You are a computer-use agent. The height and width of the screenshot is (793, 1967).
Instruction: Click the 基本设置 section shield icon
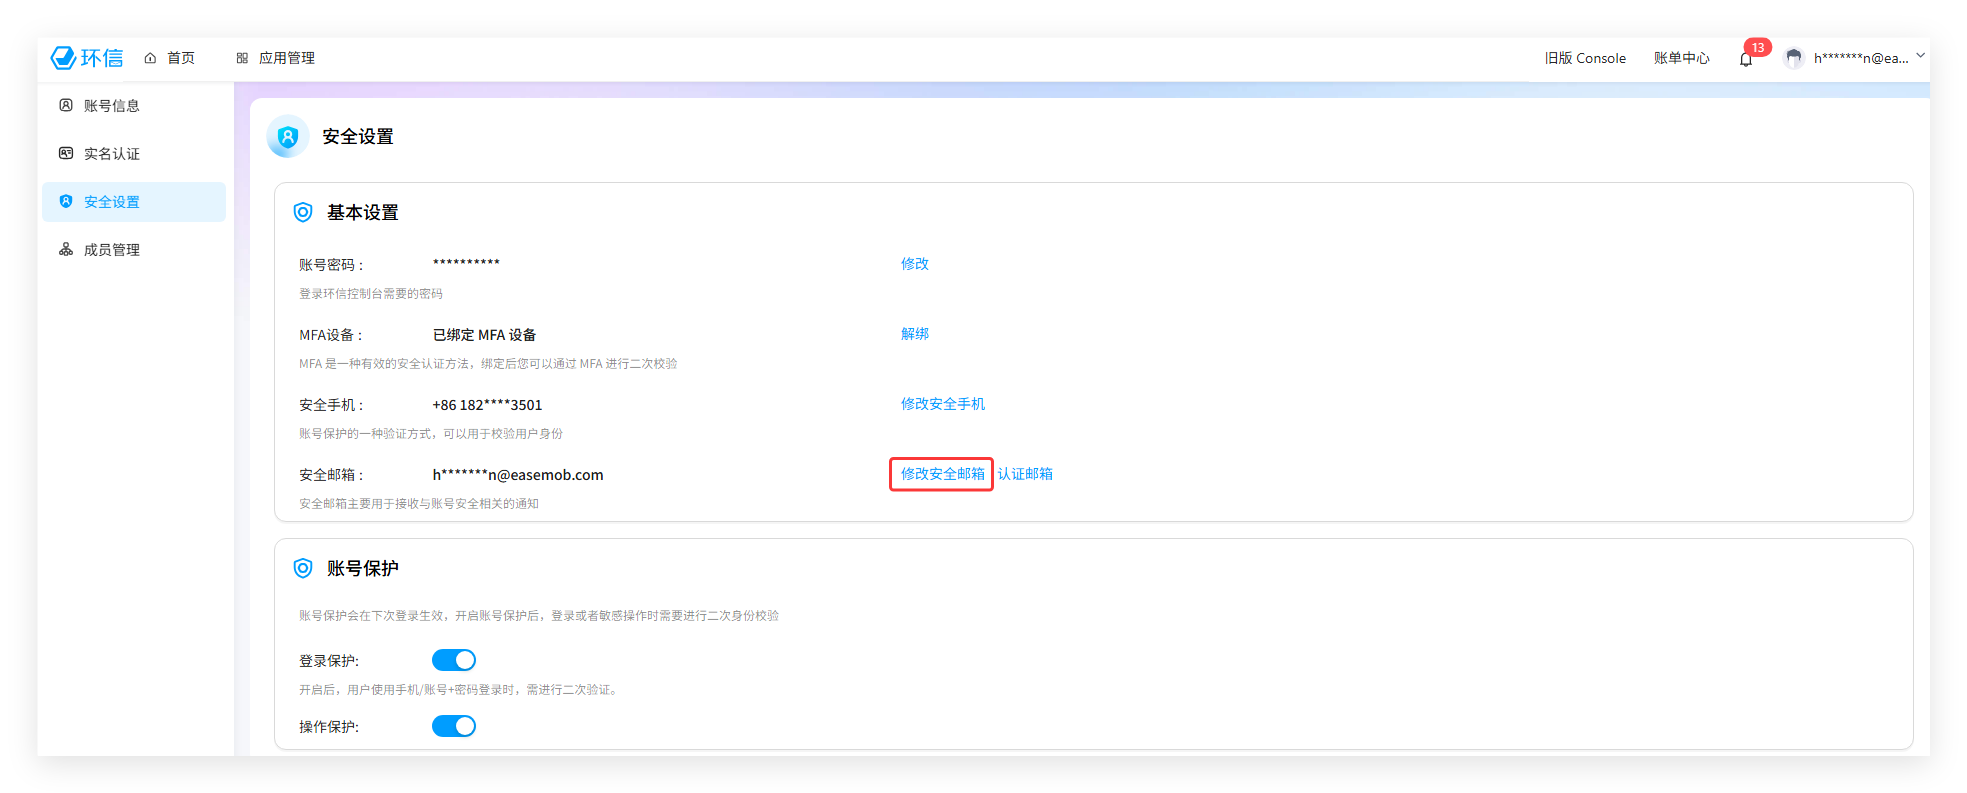click(x=303, y=212)
